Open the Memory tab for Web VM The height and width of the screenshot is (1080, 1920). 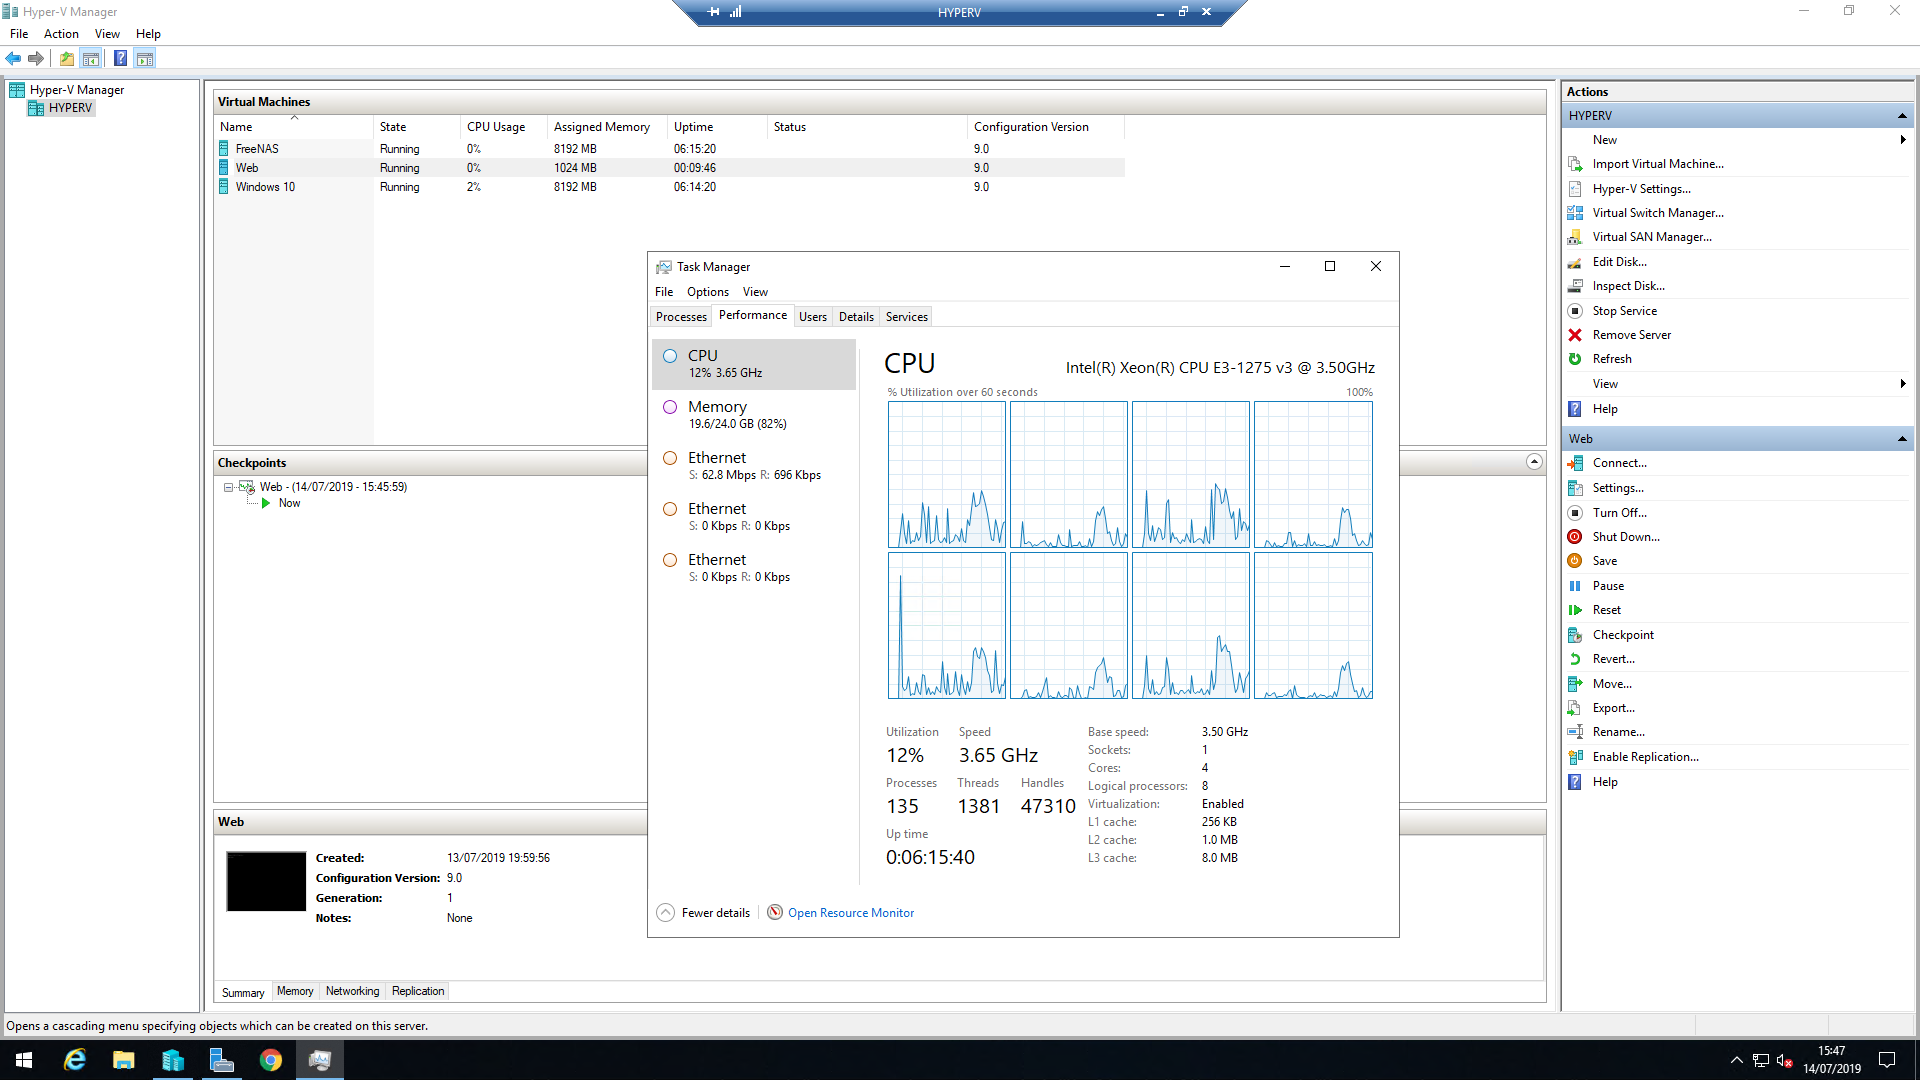point(295,991)
